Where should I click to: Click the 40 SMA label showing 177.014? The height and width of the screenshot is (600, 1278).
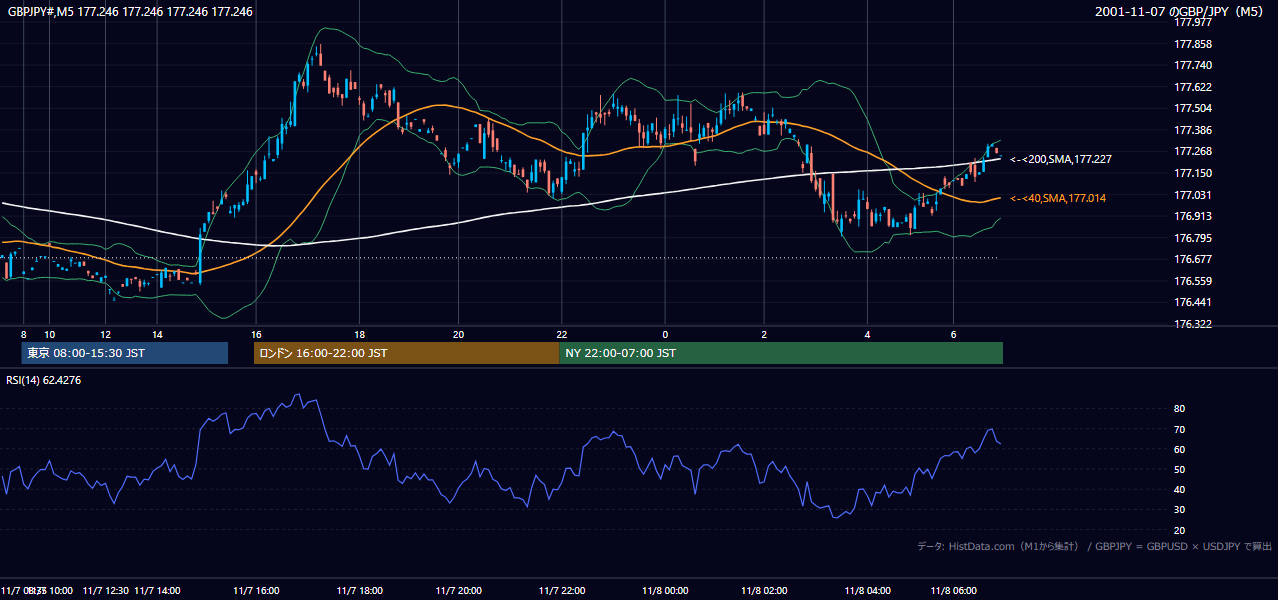pyautogui.click(x=1058, y=198)
